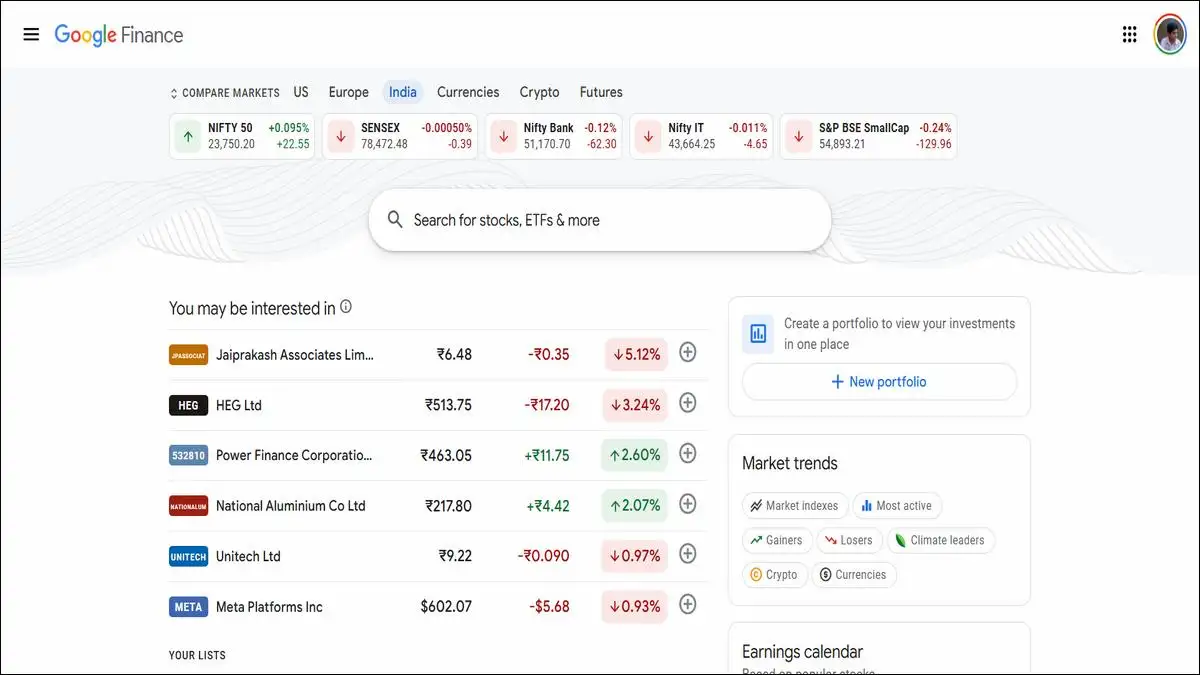Click the 'YOUR LISTS' heading
1200x675 pixels.
[197, 656]
